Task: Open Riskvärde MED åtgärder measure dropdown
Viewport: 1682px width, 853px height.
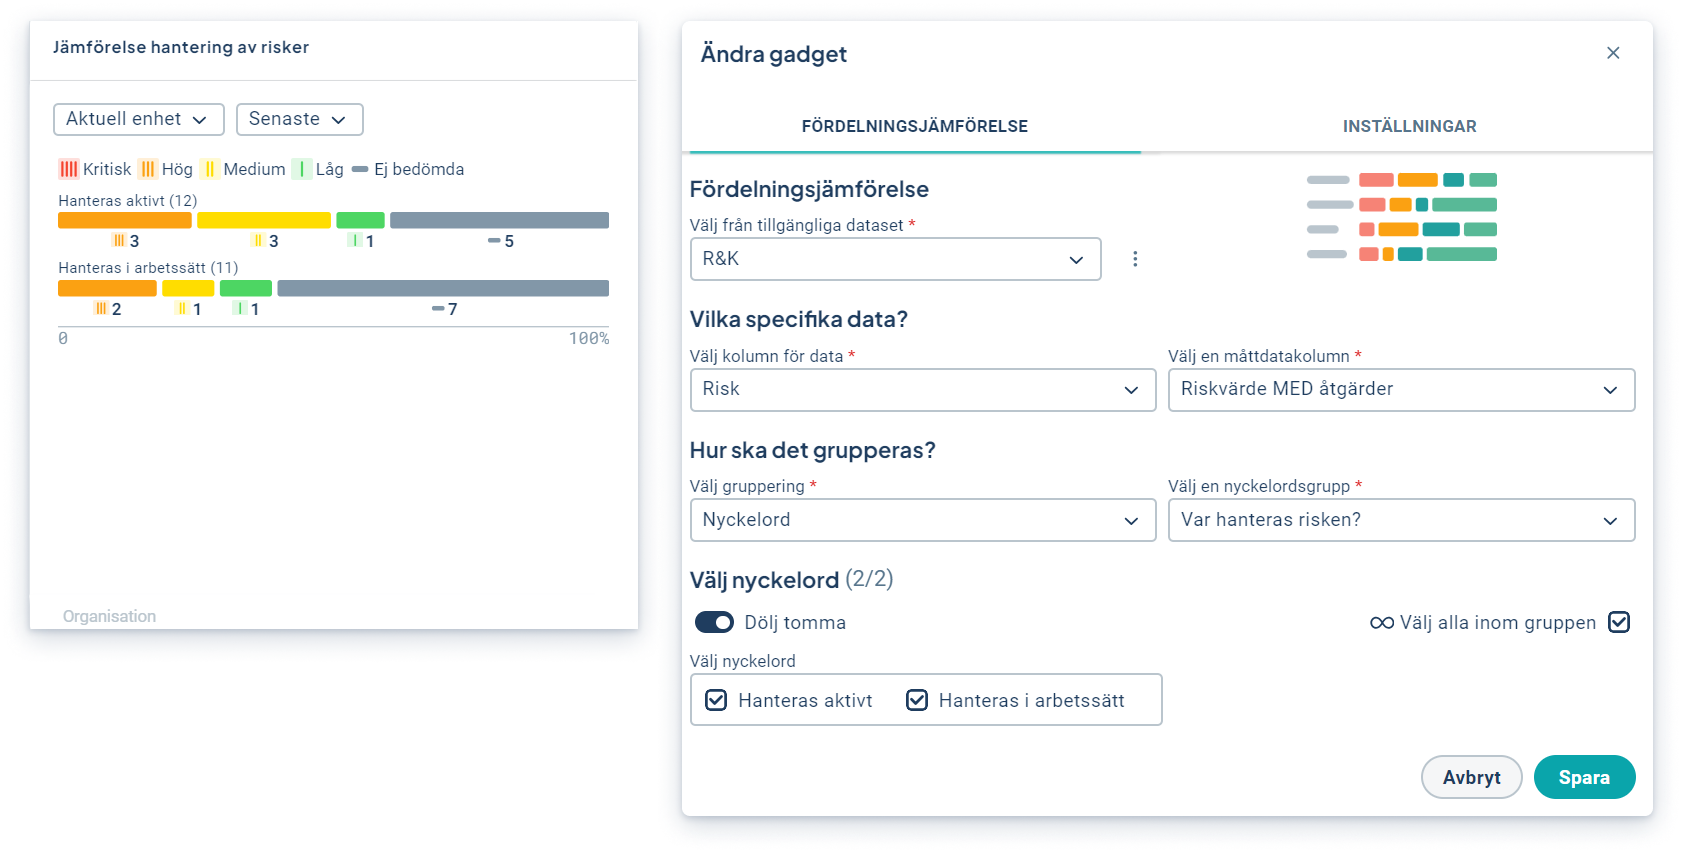Action: coord(1401,389)
